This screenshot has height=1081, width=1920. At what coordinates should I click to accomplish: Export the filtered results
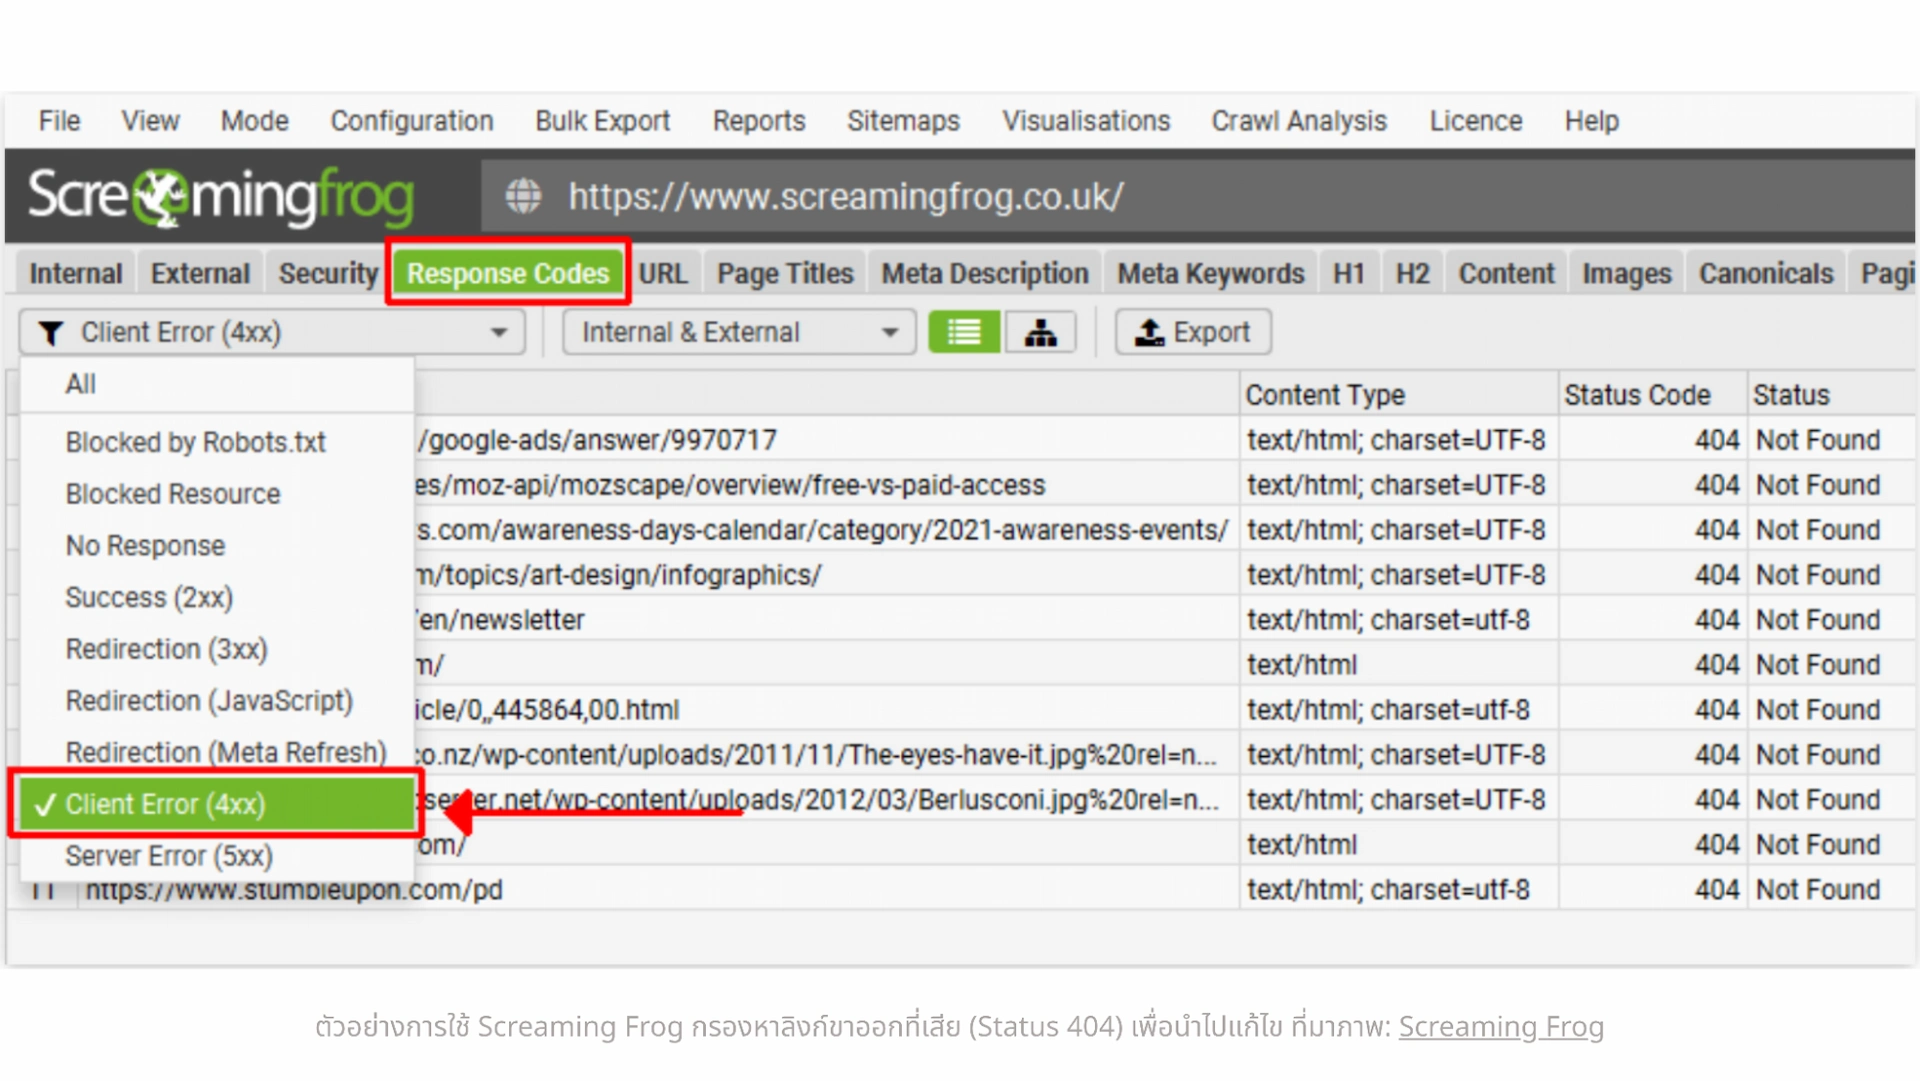1193,332
